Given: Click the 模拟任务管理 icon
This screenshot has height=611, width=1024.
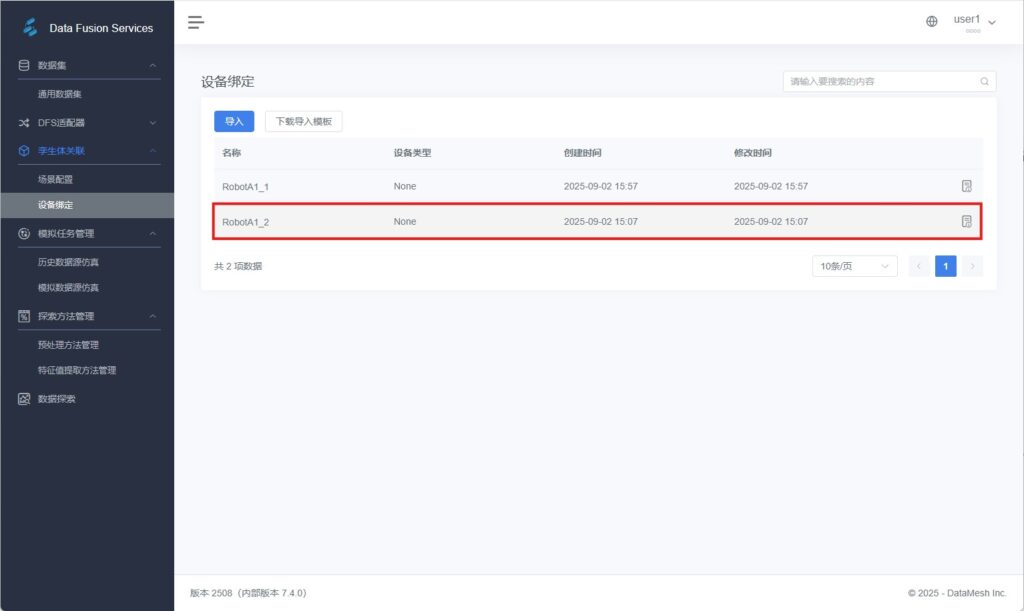Looking at the screenshot, I should (24, 234).
